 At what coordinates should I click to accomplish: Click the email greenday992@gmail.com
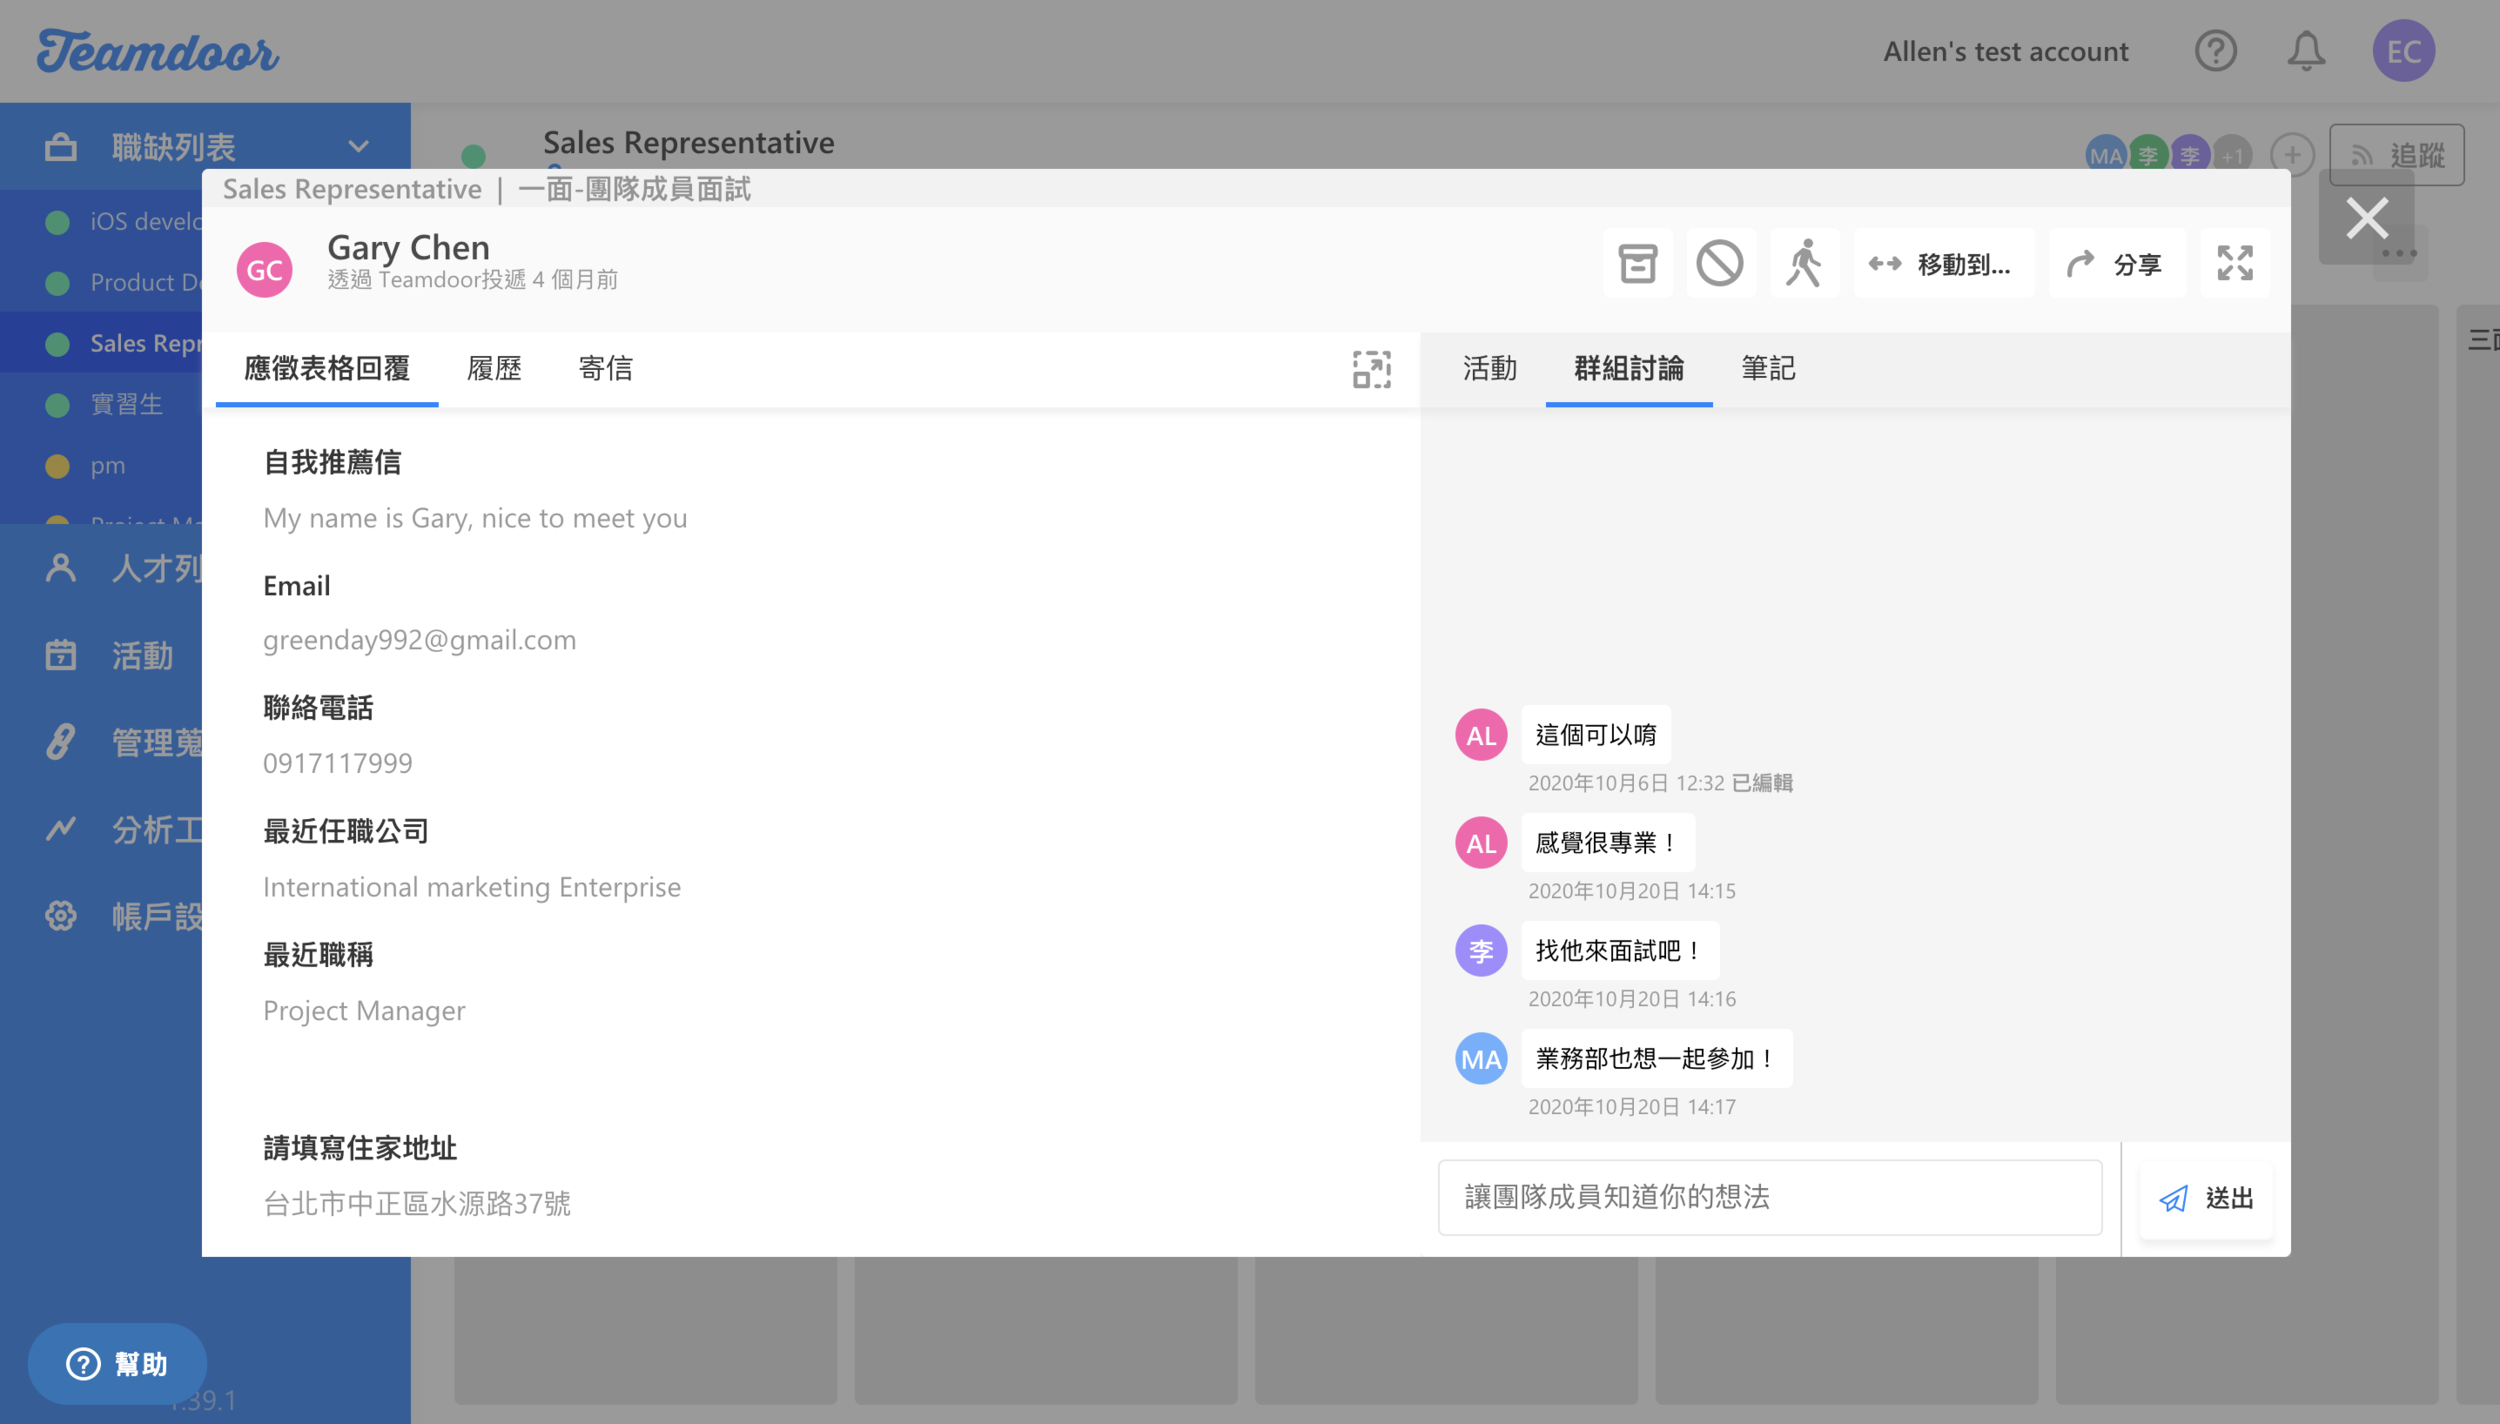click(x=419, y=640)
